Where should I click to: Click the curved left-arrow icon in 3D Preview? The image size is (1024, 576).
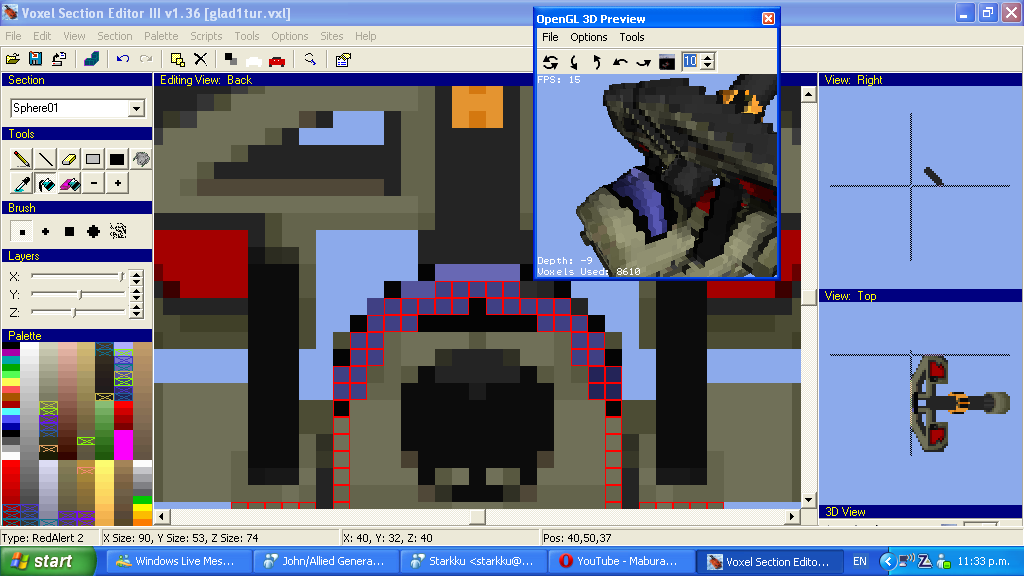(x=620, y=62)
